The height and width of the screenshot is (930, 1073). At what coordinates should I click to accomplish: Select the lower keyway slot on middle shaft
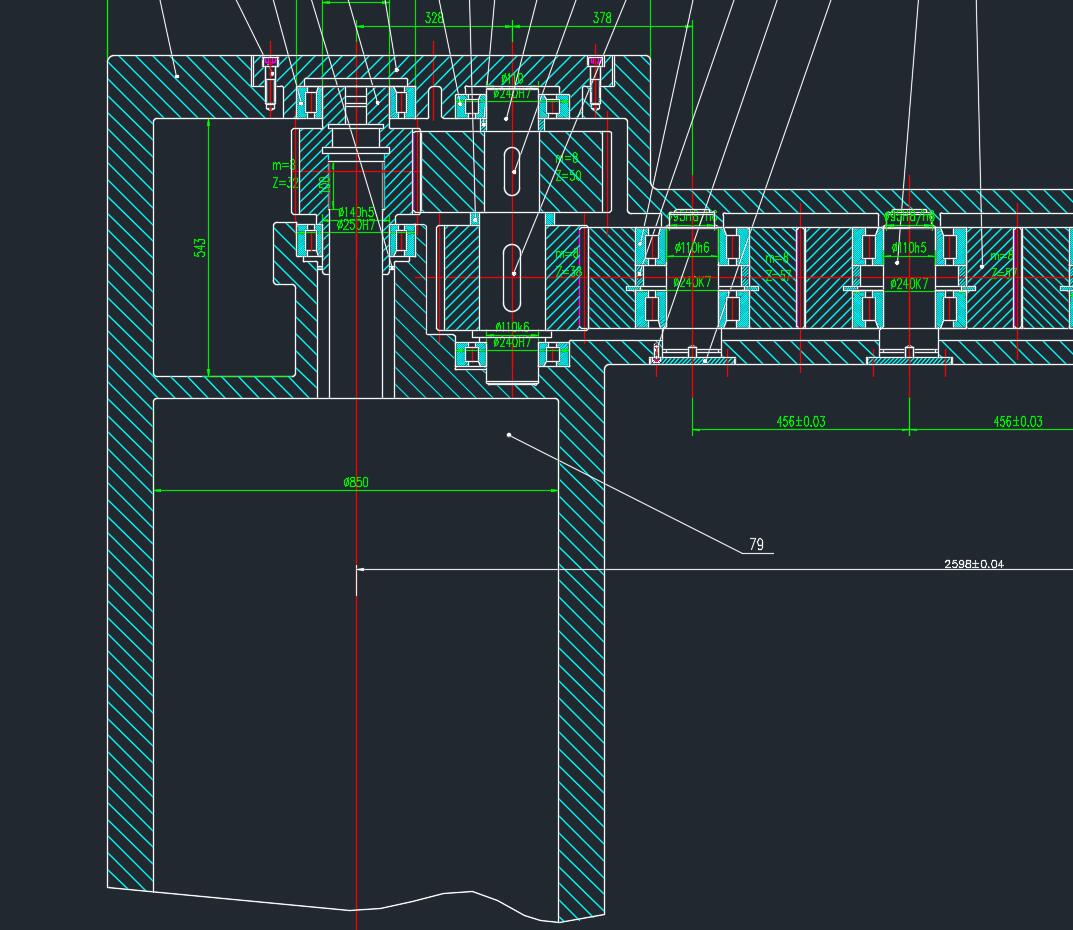[x=513, y=276]
